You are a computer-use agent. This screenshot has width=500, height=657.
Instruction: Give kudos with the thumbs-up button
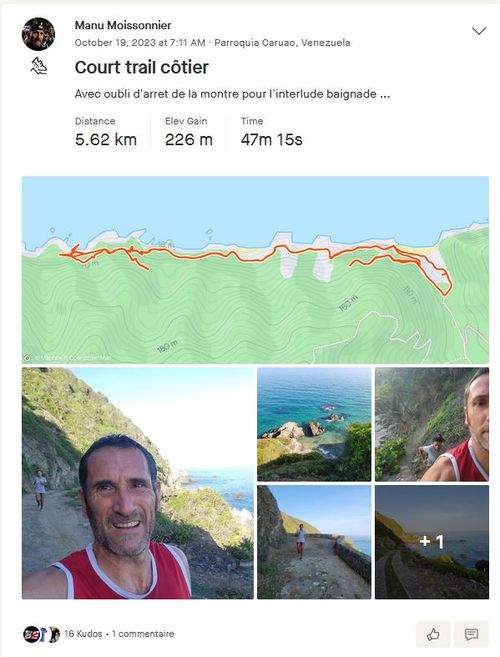pos(433,634)
